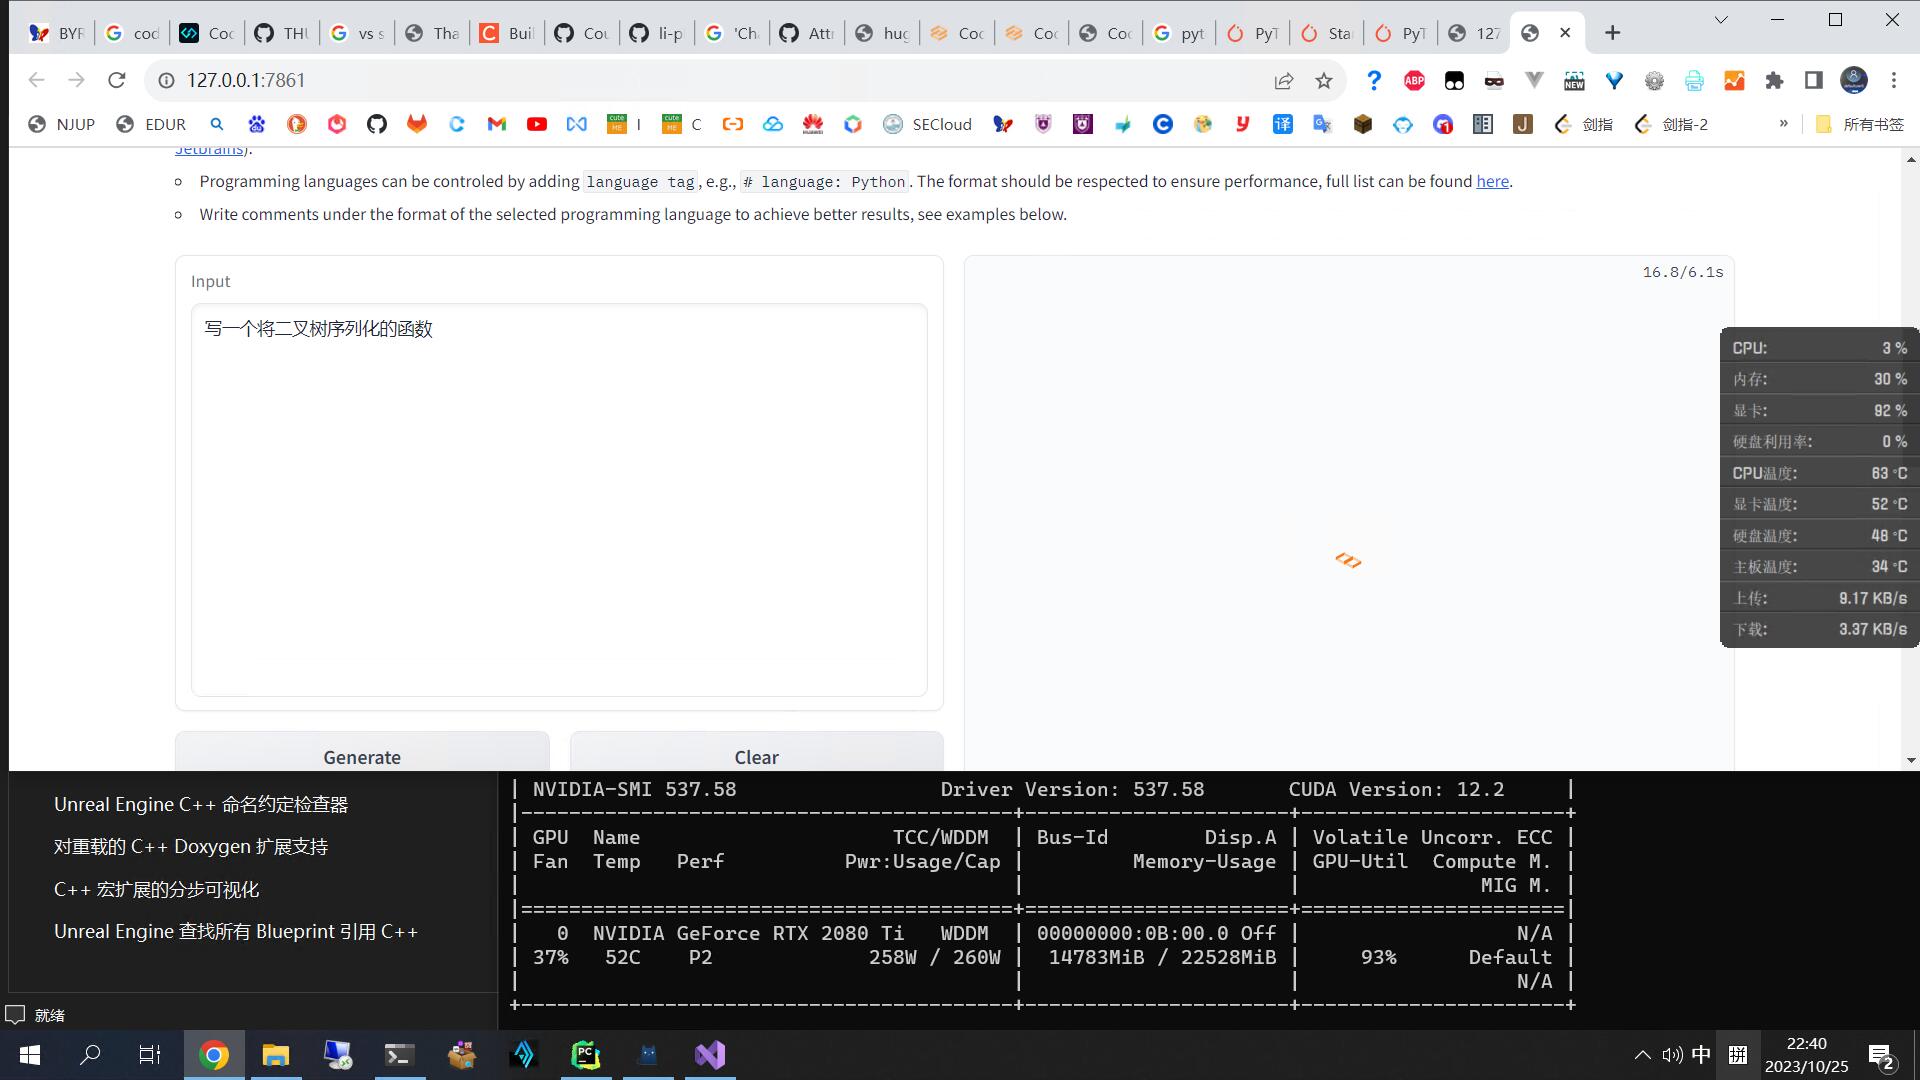Launch PyCharm from the taskbar

585,1055
